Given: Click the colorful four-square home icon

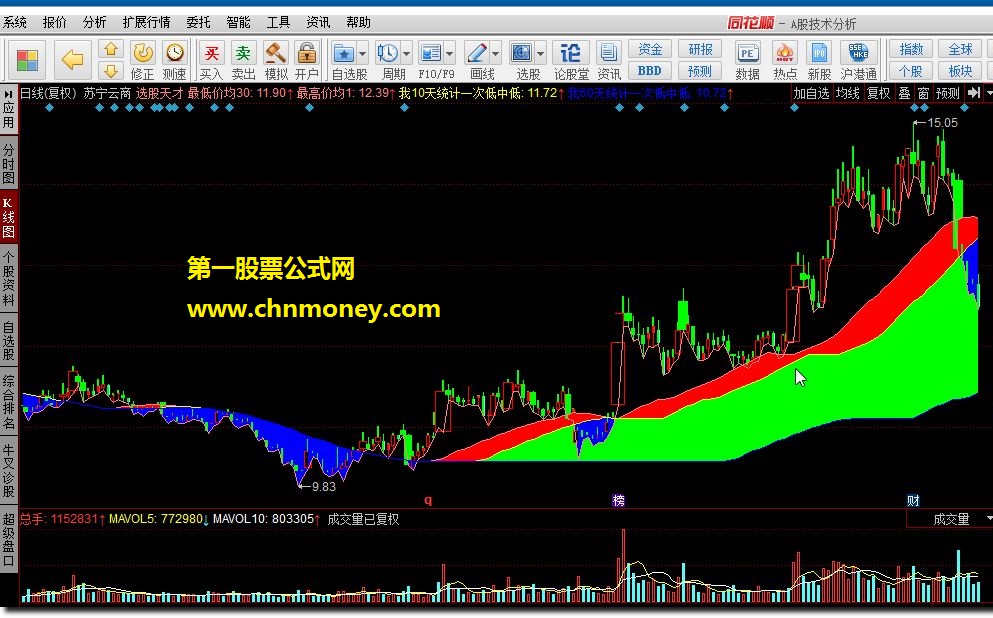Looking at the screenshot, I should tap(27, 60).
